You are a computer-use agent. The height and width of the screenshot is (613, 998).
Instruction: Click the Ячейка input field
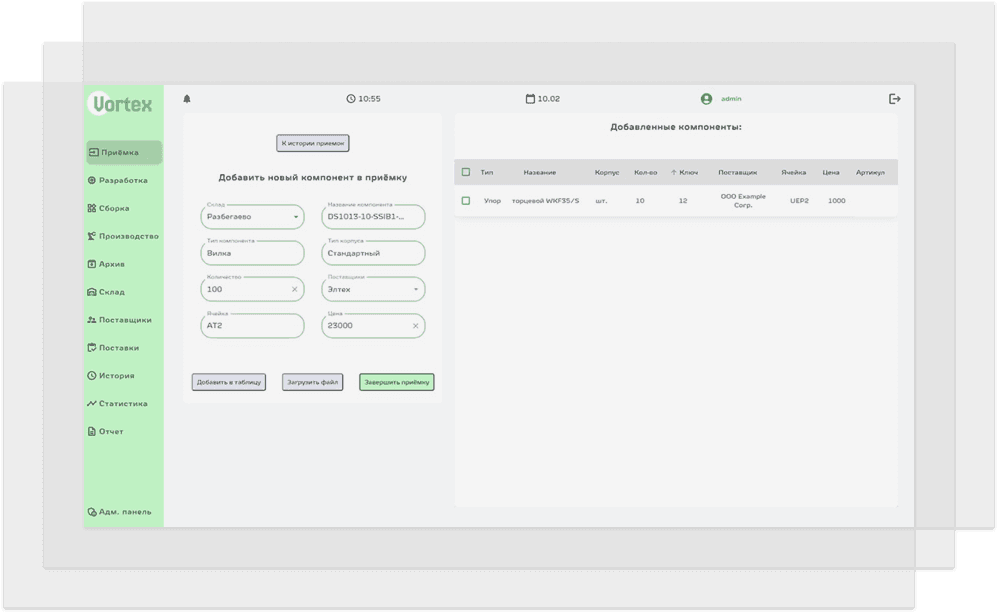(250, 326)
